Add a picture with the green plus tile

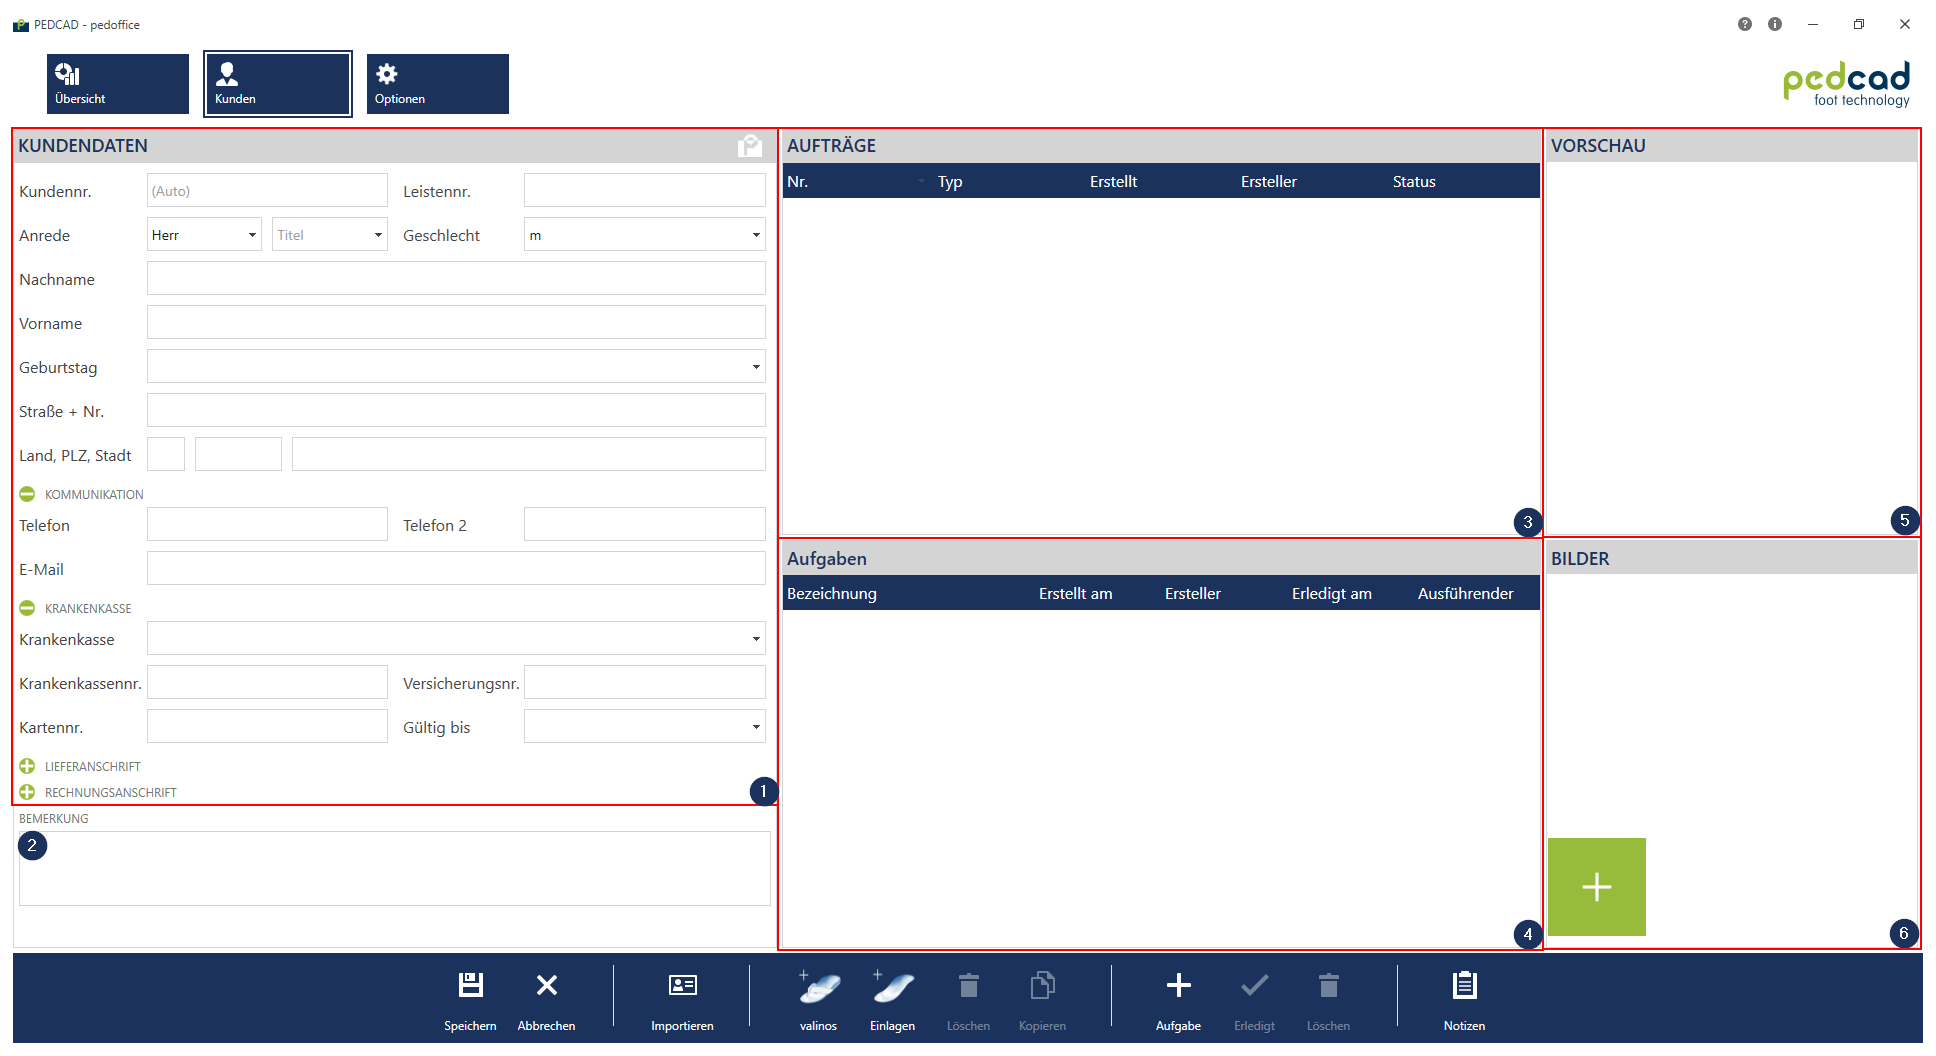click(x=1596, y=887)
